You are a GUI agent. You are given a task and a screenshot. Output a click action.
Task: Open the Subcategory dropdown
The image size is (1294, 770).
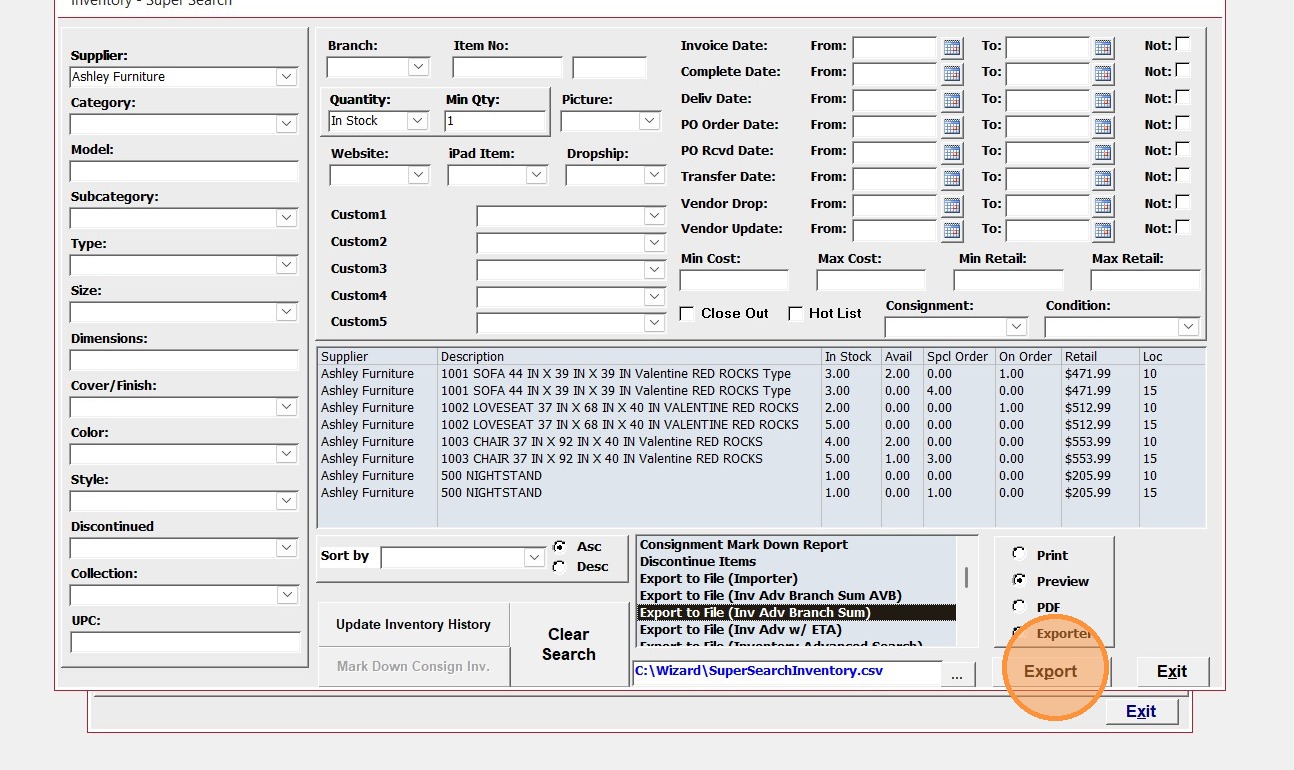[x=287, y=218]
